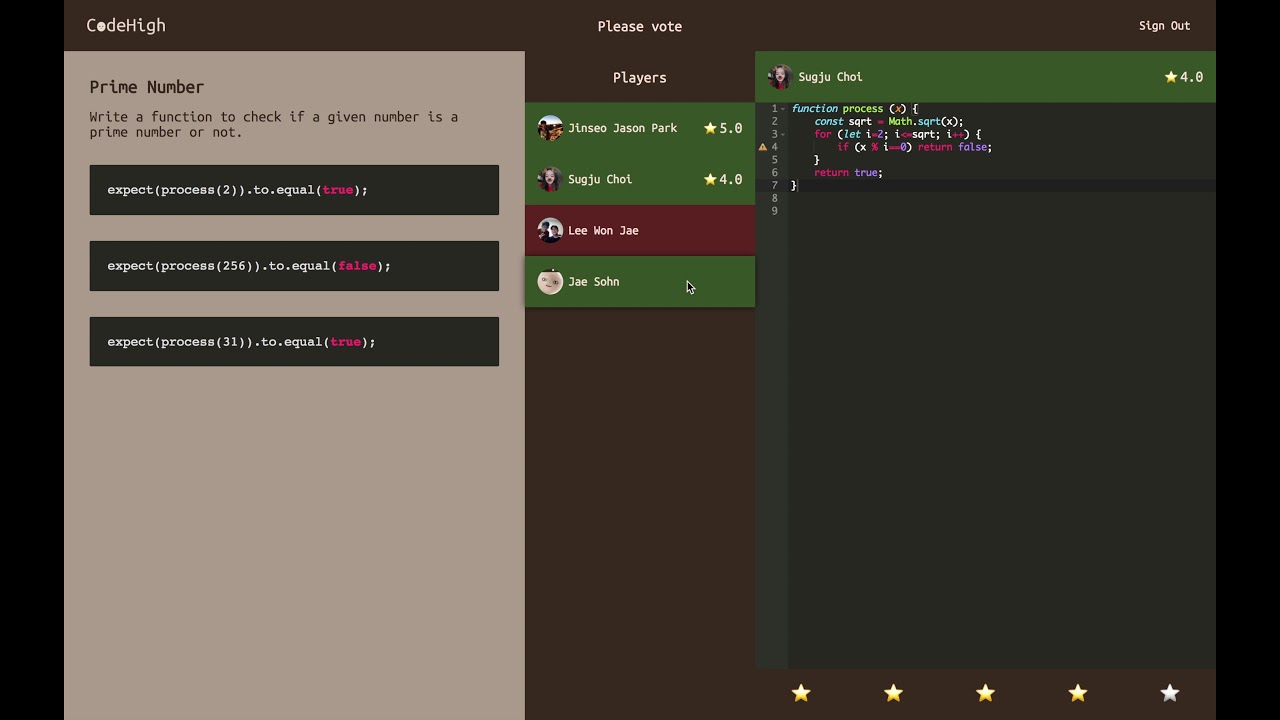This screenshot has height=720, width=1280.
Task: Switch to Lee Won Jae in the Players list
Action: pyautogui.click(x=640, y=230)
